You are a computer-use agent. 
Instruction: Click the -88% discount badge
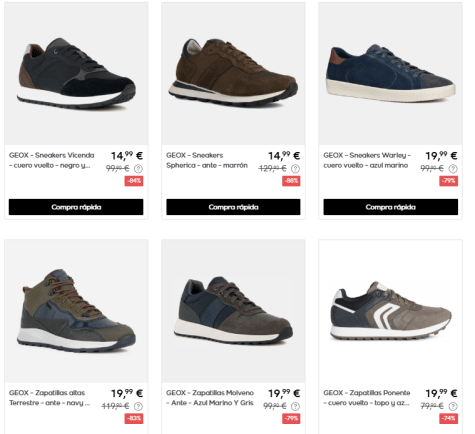[x=291, y=181]
